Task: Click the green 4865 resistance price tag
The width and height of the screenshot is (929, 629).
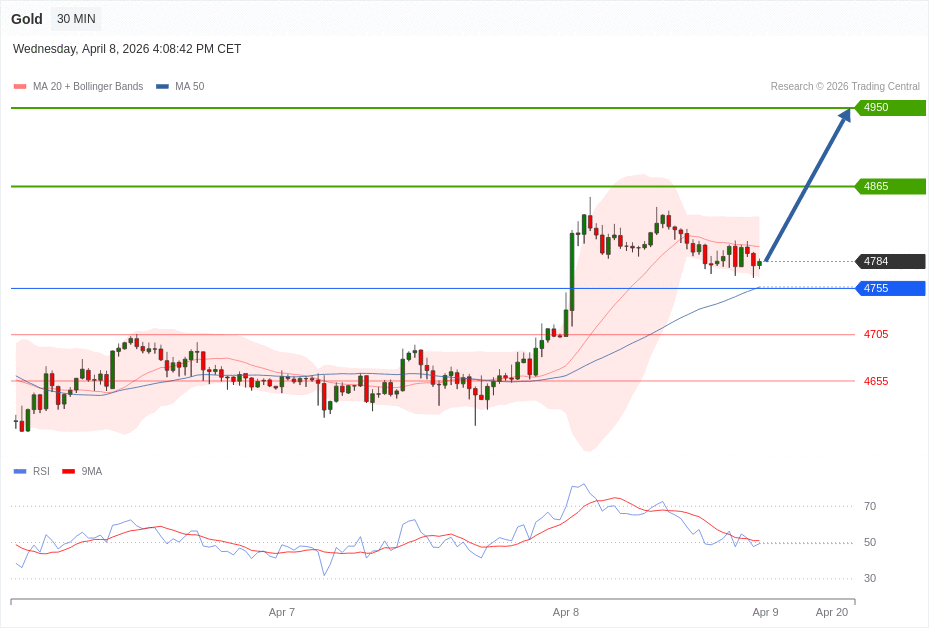Action: [x=890, y=186]
